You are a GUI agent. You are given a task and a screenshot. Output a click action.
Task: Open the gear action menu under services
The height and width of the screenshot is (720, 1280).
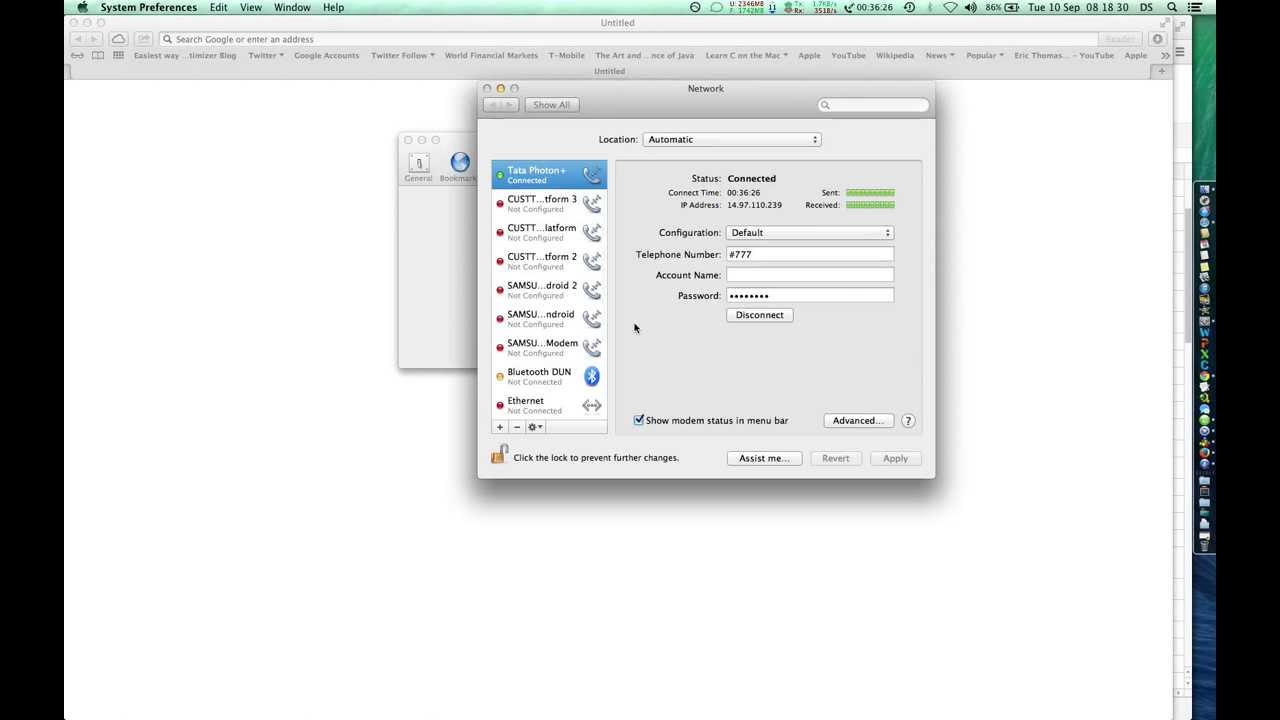click(535, 427)
